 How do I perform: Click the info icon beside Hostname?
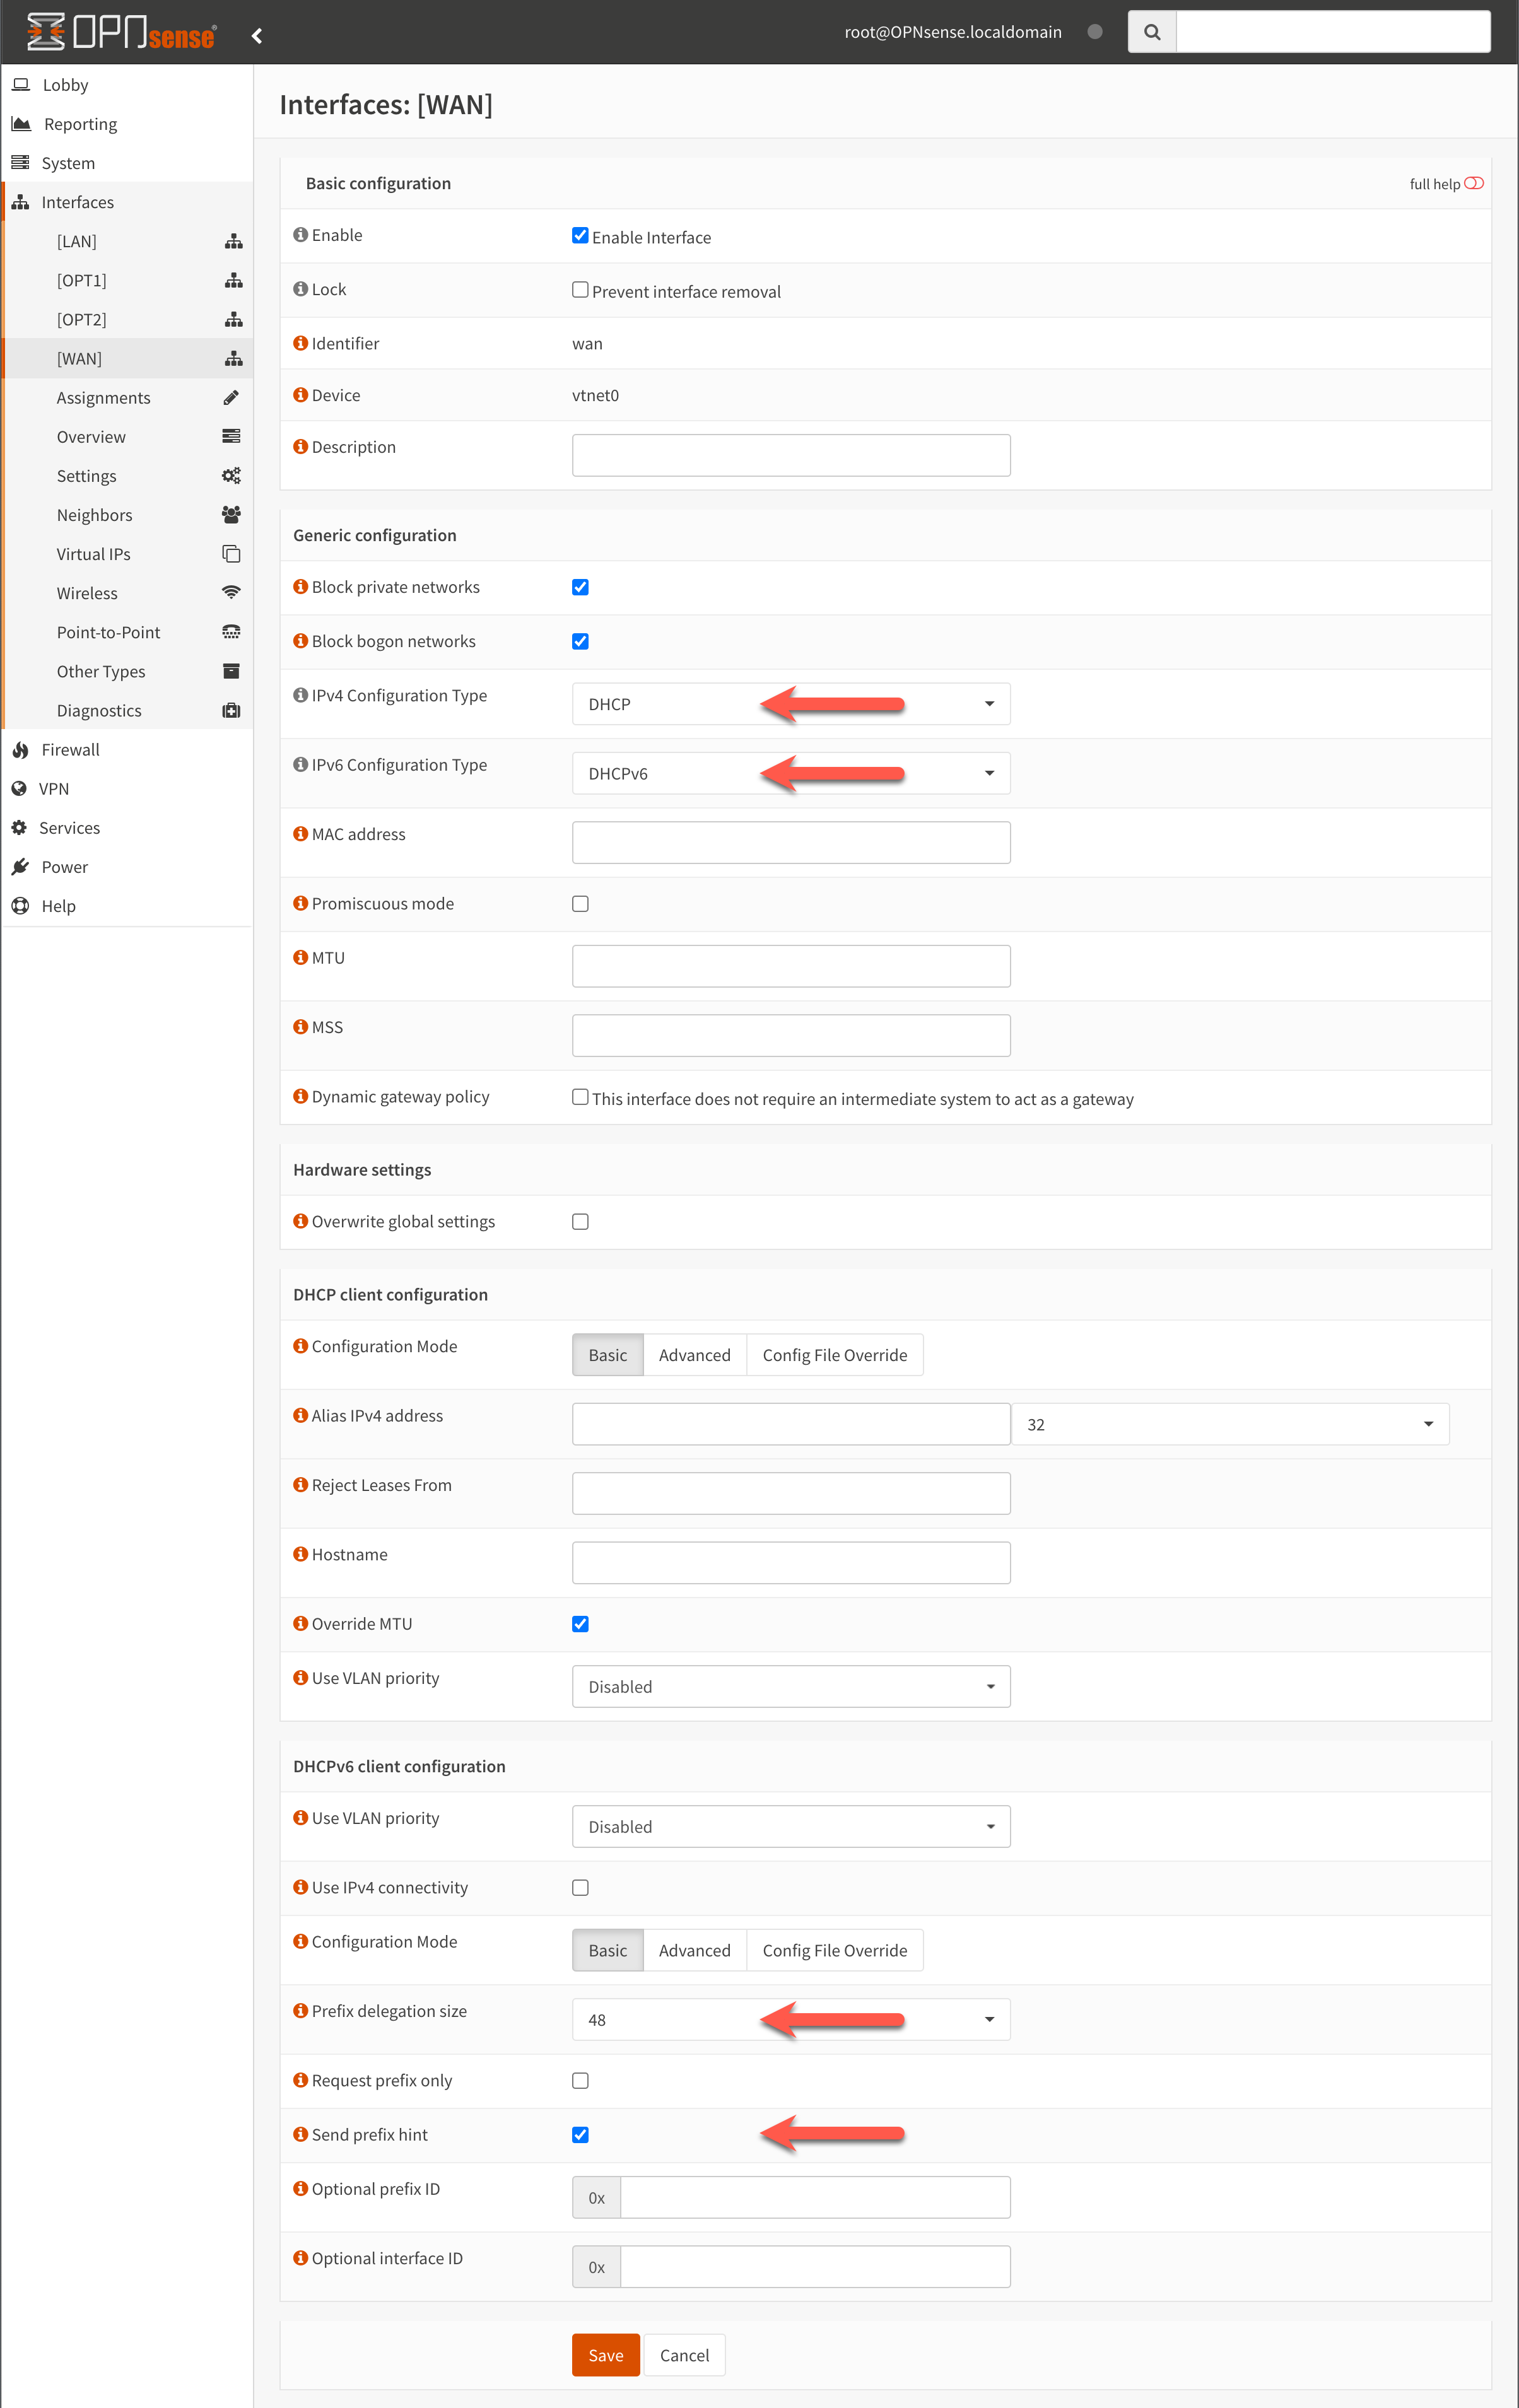[300, 1553]
